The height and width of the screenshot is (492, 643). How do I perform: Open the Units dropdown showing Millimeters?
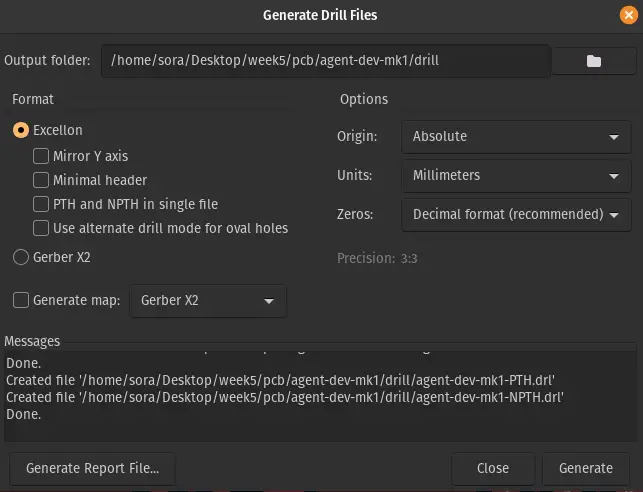click(x=515, y=175)
